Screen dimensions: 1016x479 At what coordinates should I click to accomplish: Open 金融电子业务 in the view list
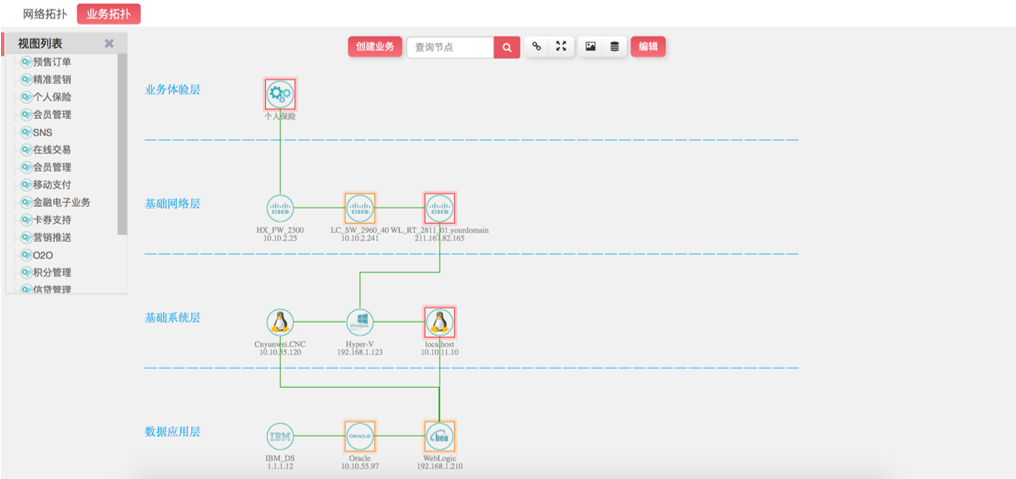tap(61, 202)
